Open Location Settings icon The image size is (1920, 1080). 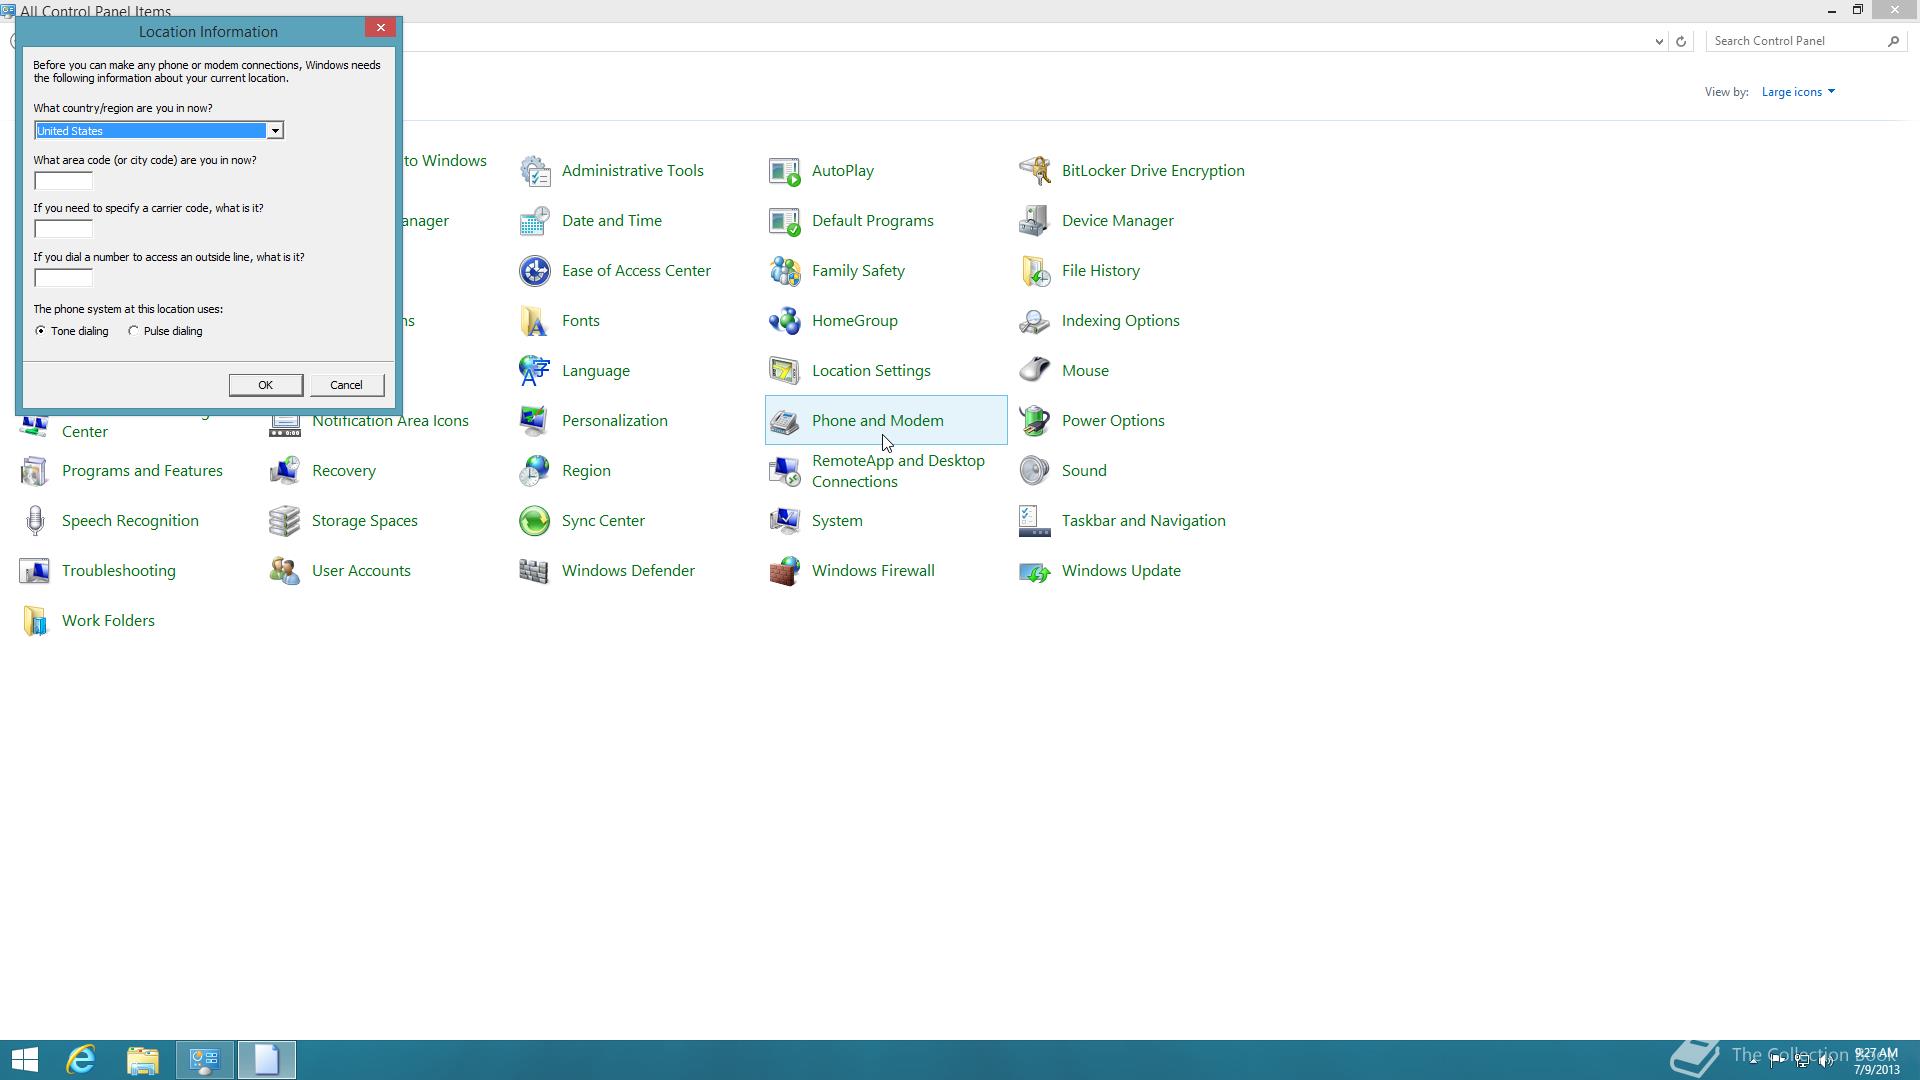coord(785,371)
